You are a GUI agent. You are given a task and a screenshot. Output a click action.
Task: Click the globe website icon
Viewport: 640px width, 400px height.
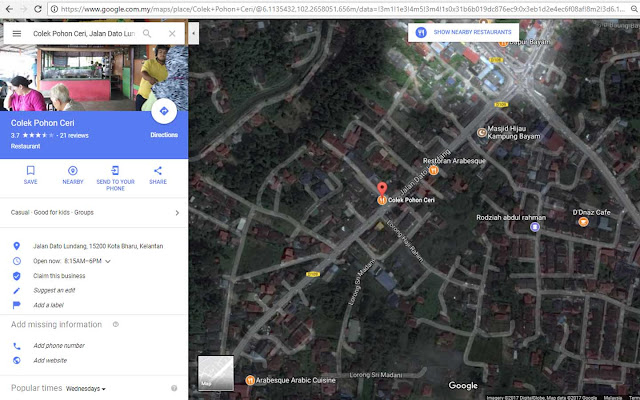point(17,360)
